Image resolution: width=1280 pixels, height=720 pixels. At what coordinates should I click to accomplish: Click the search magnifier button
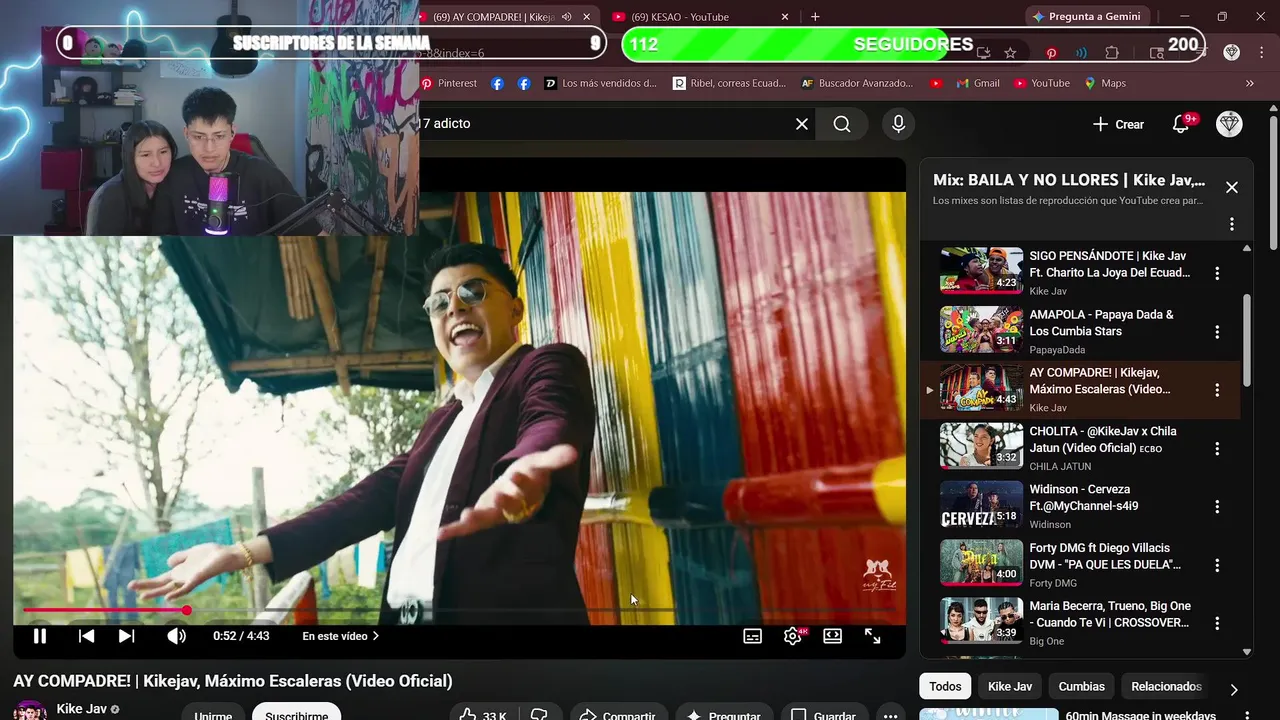[842, 124]
